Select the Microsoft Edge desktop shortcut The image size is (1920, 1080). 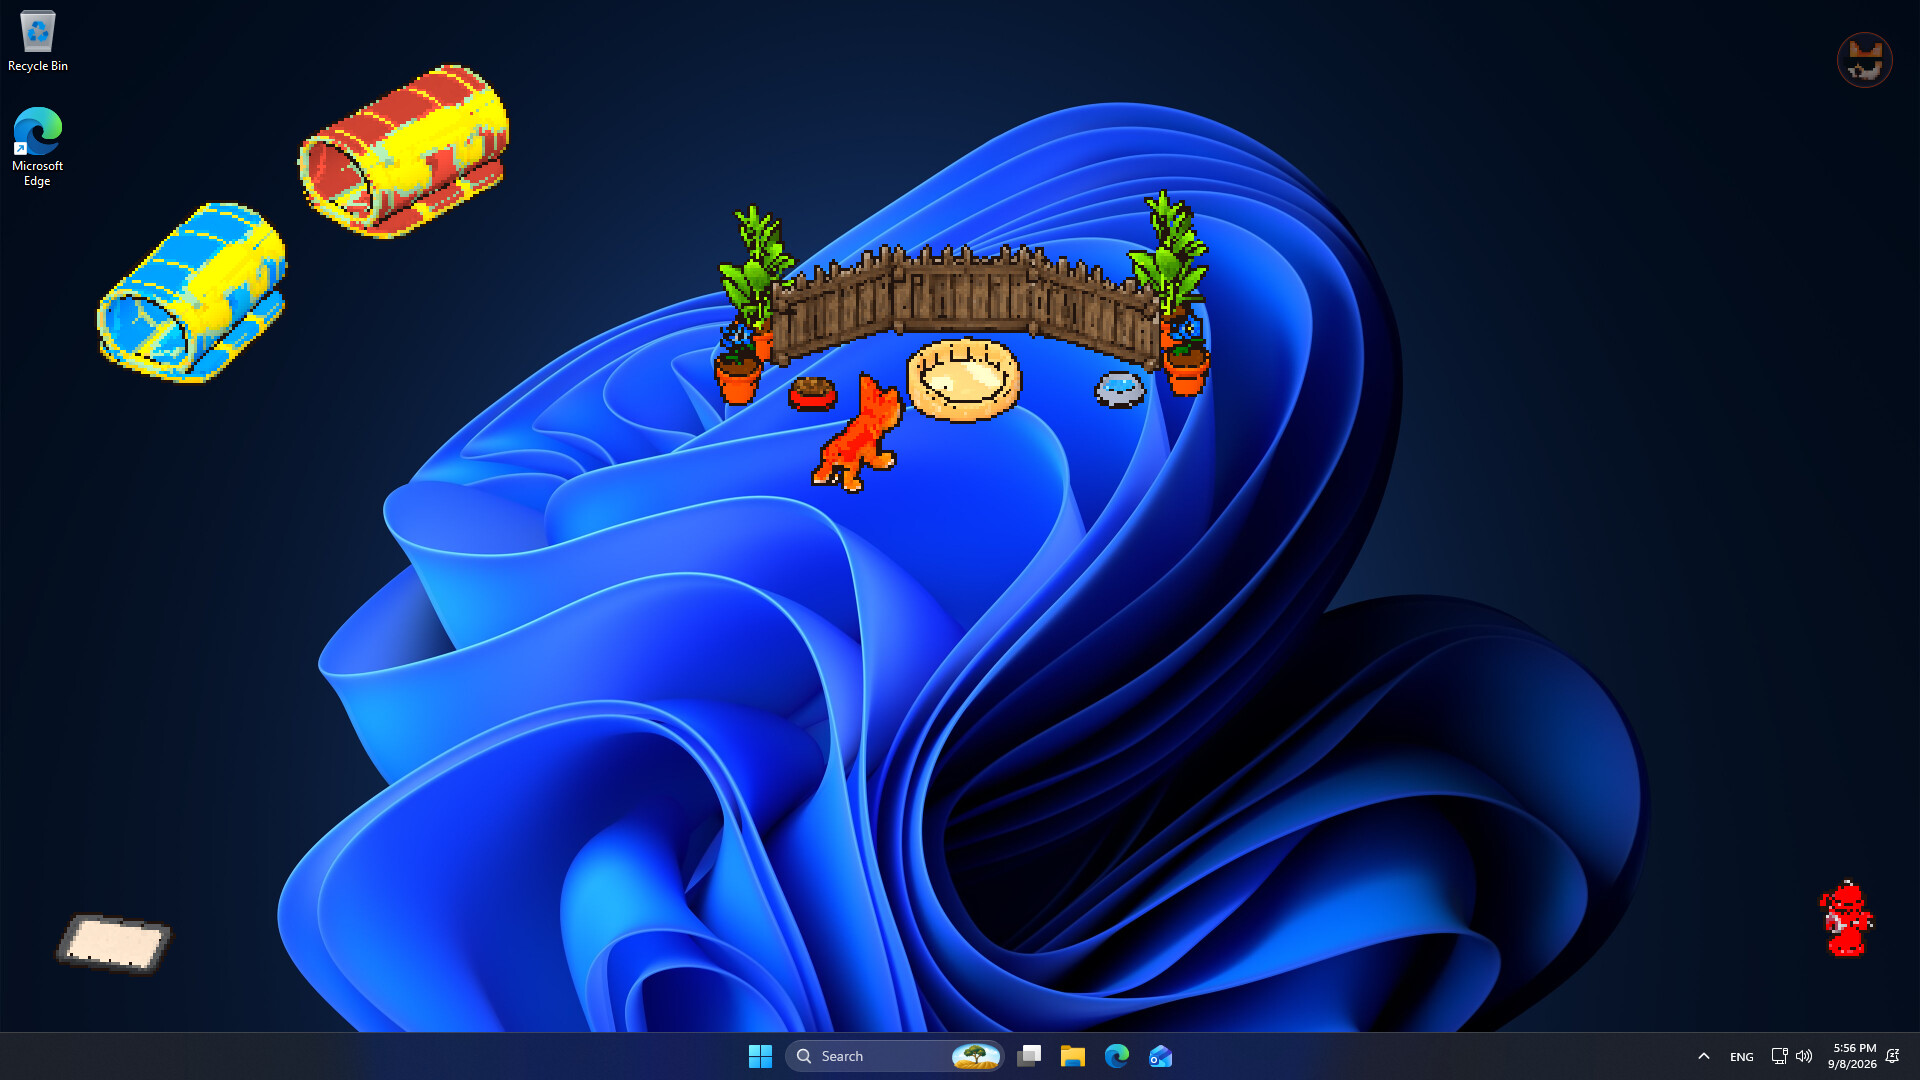37,146
